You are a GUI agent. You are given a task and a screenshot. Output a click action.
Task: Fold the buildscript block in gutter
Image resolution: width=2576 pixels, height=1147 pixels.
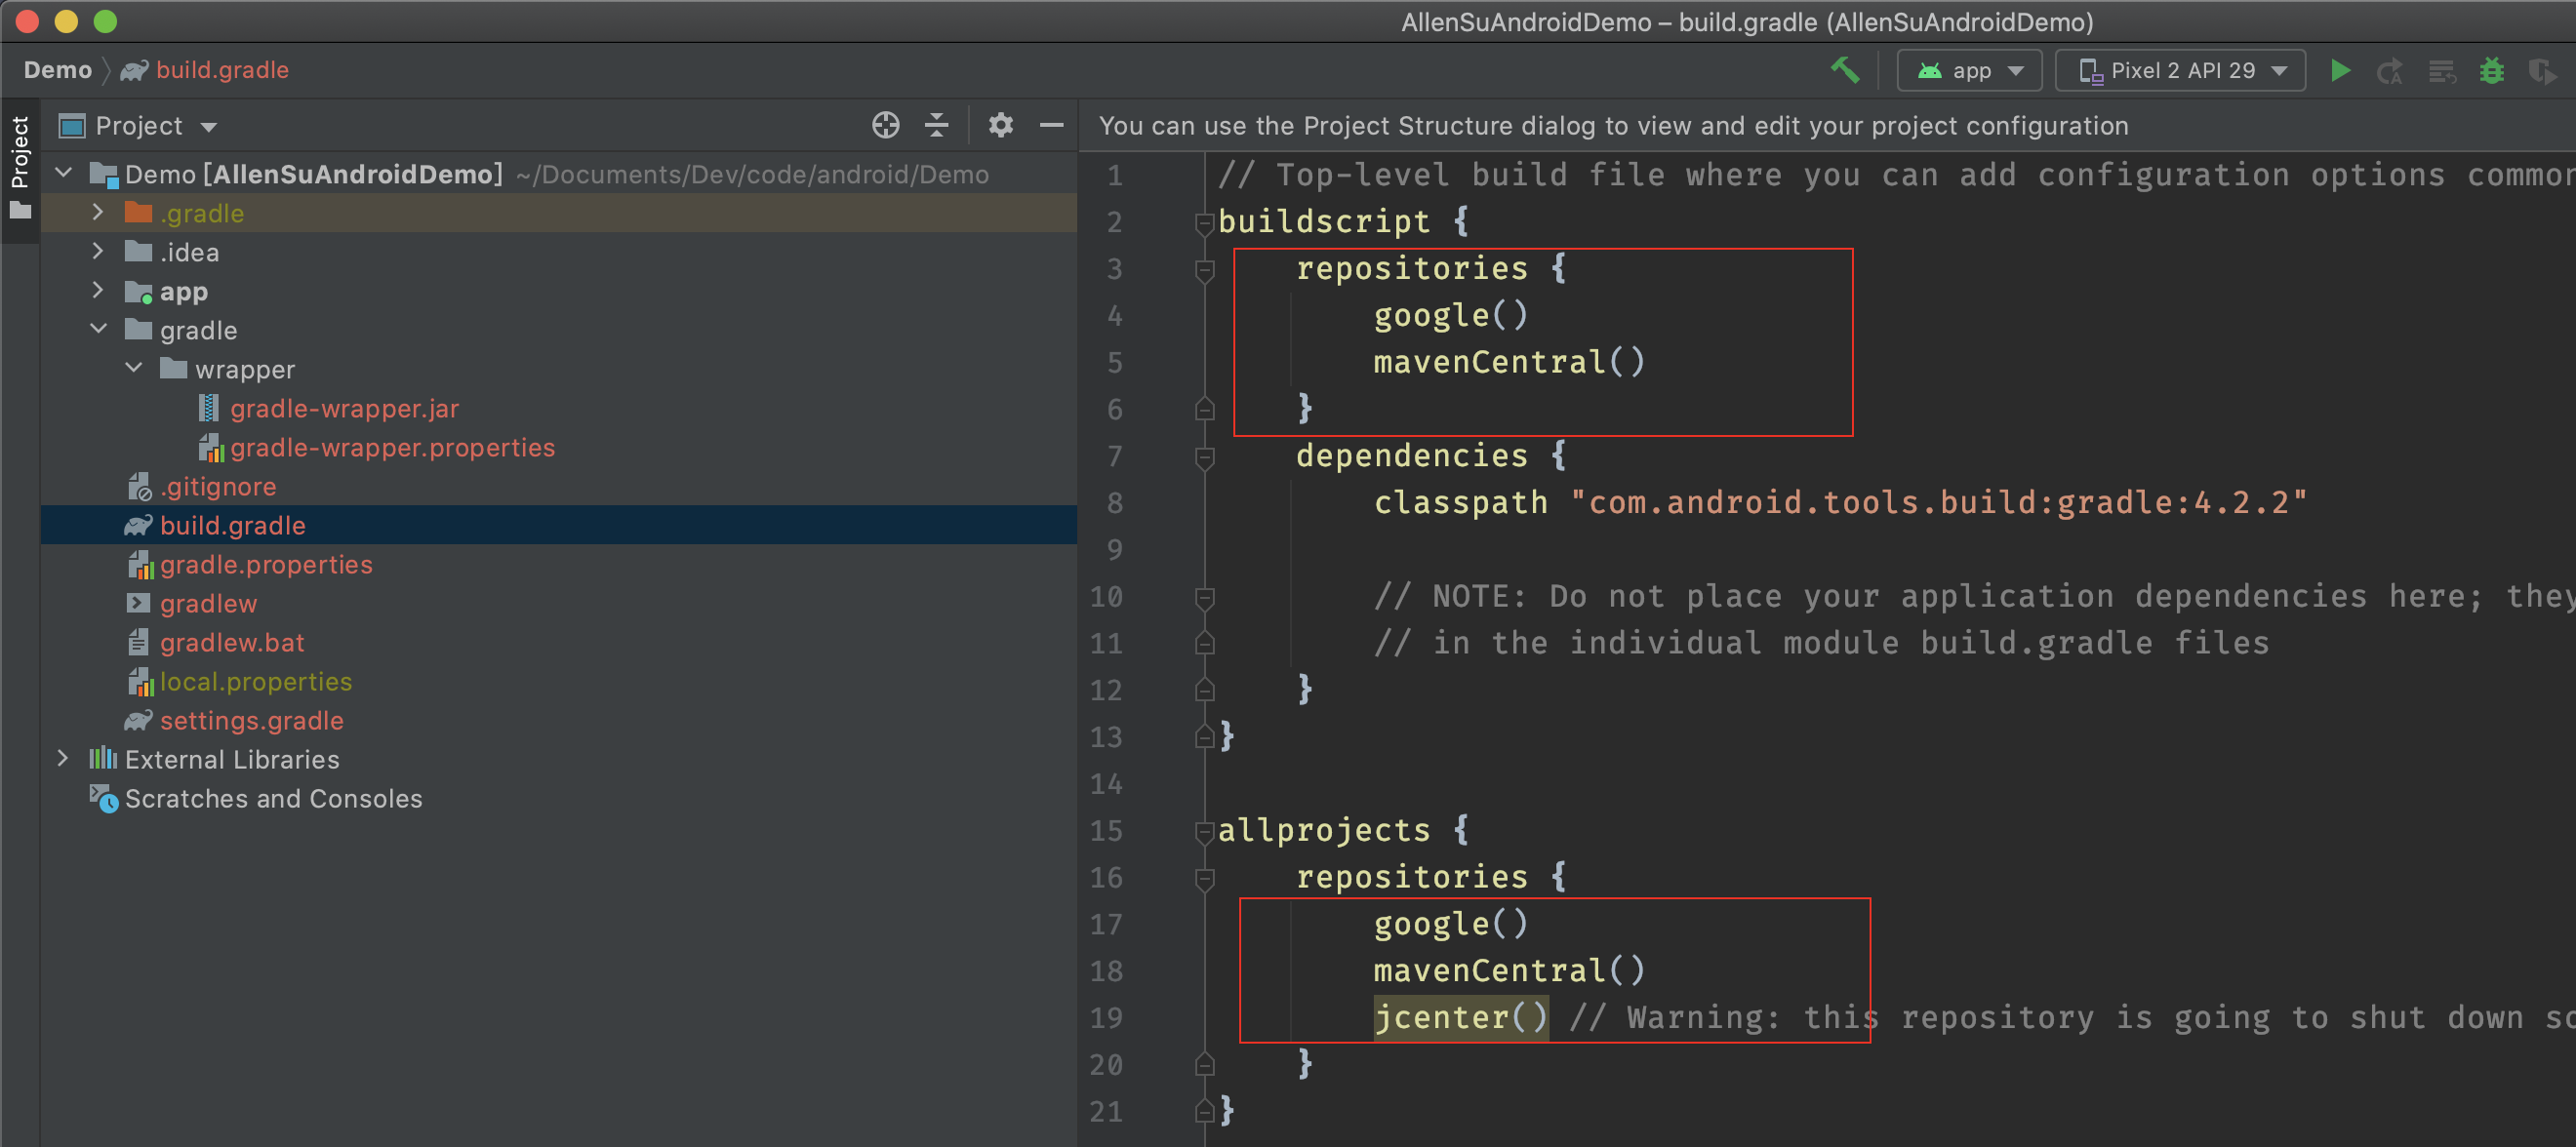(x=1204, y=223)
